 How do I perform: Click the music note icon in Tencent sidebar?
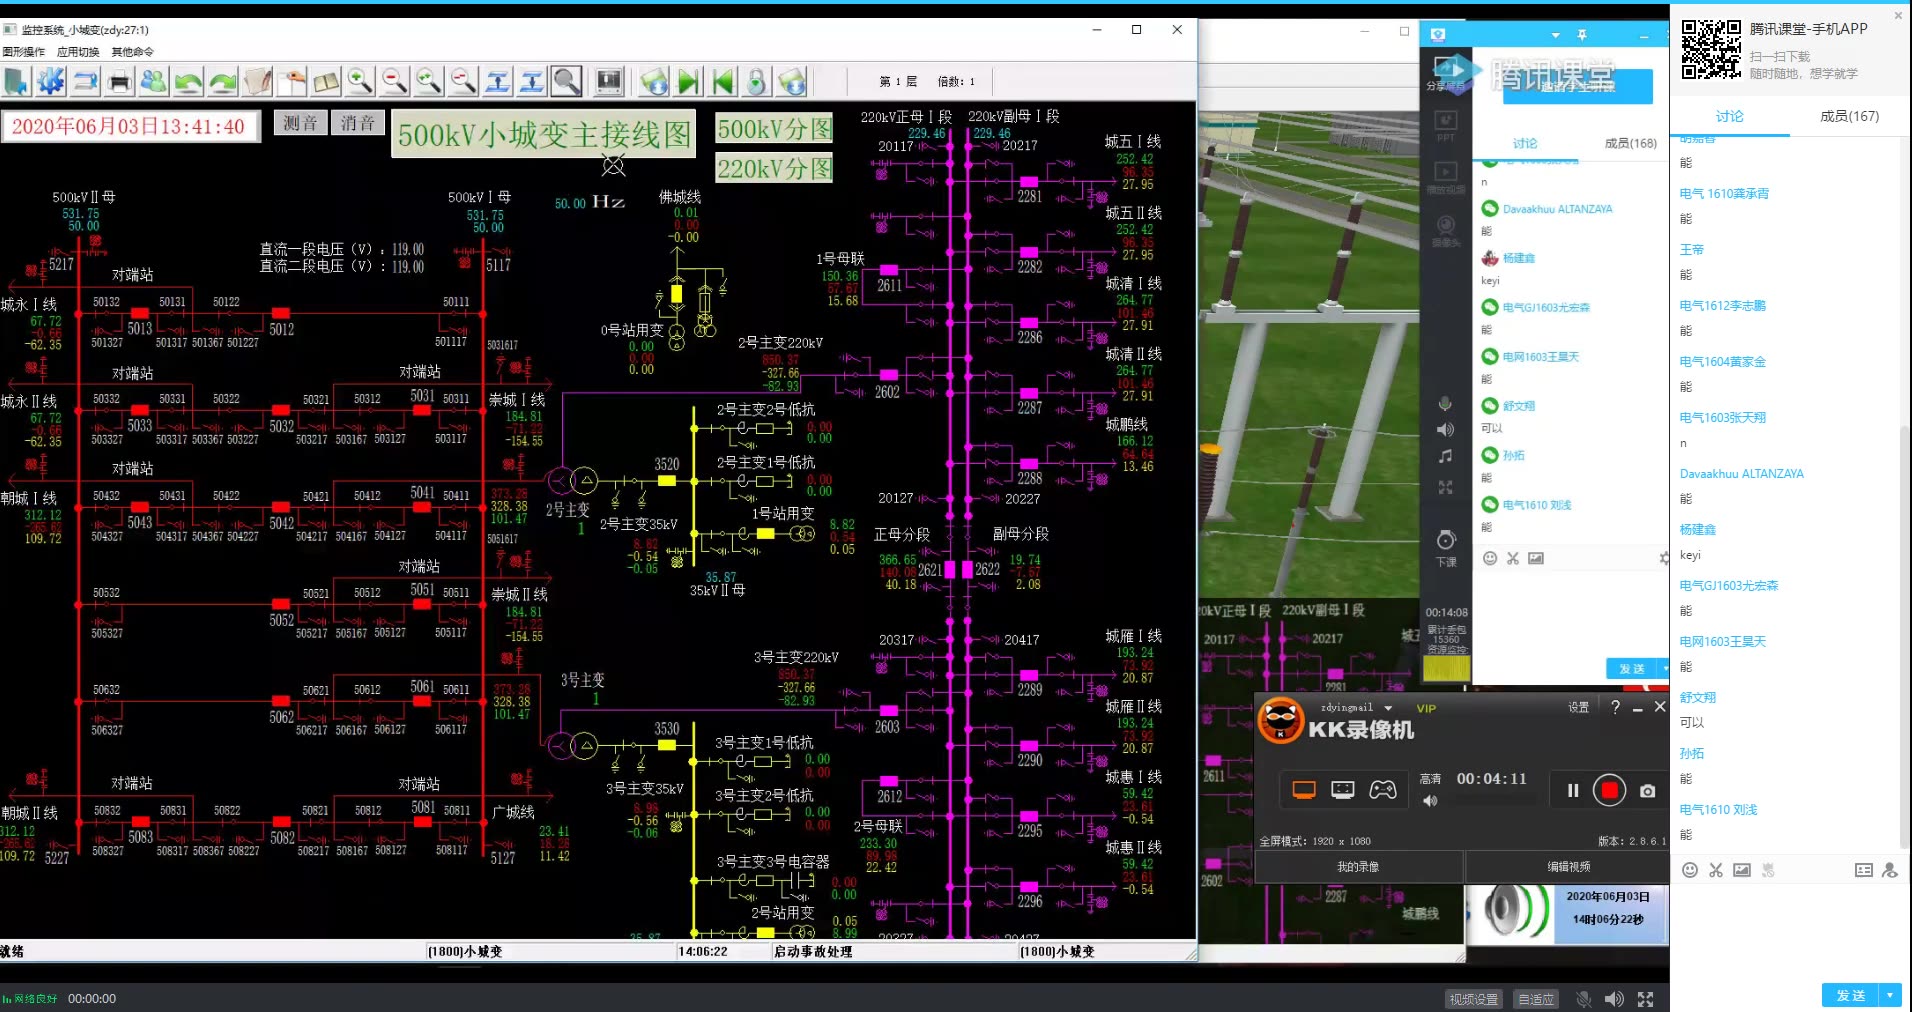pyautogui.click(x=1445, y=456)
